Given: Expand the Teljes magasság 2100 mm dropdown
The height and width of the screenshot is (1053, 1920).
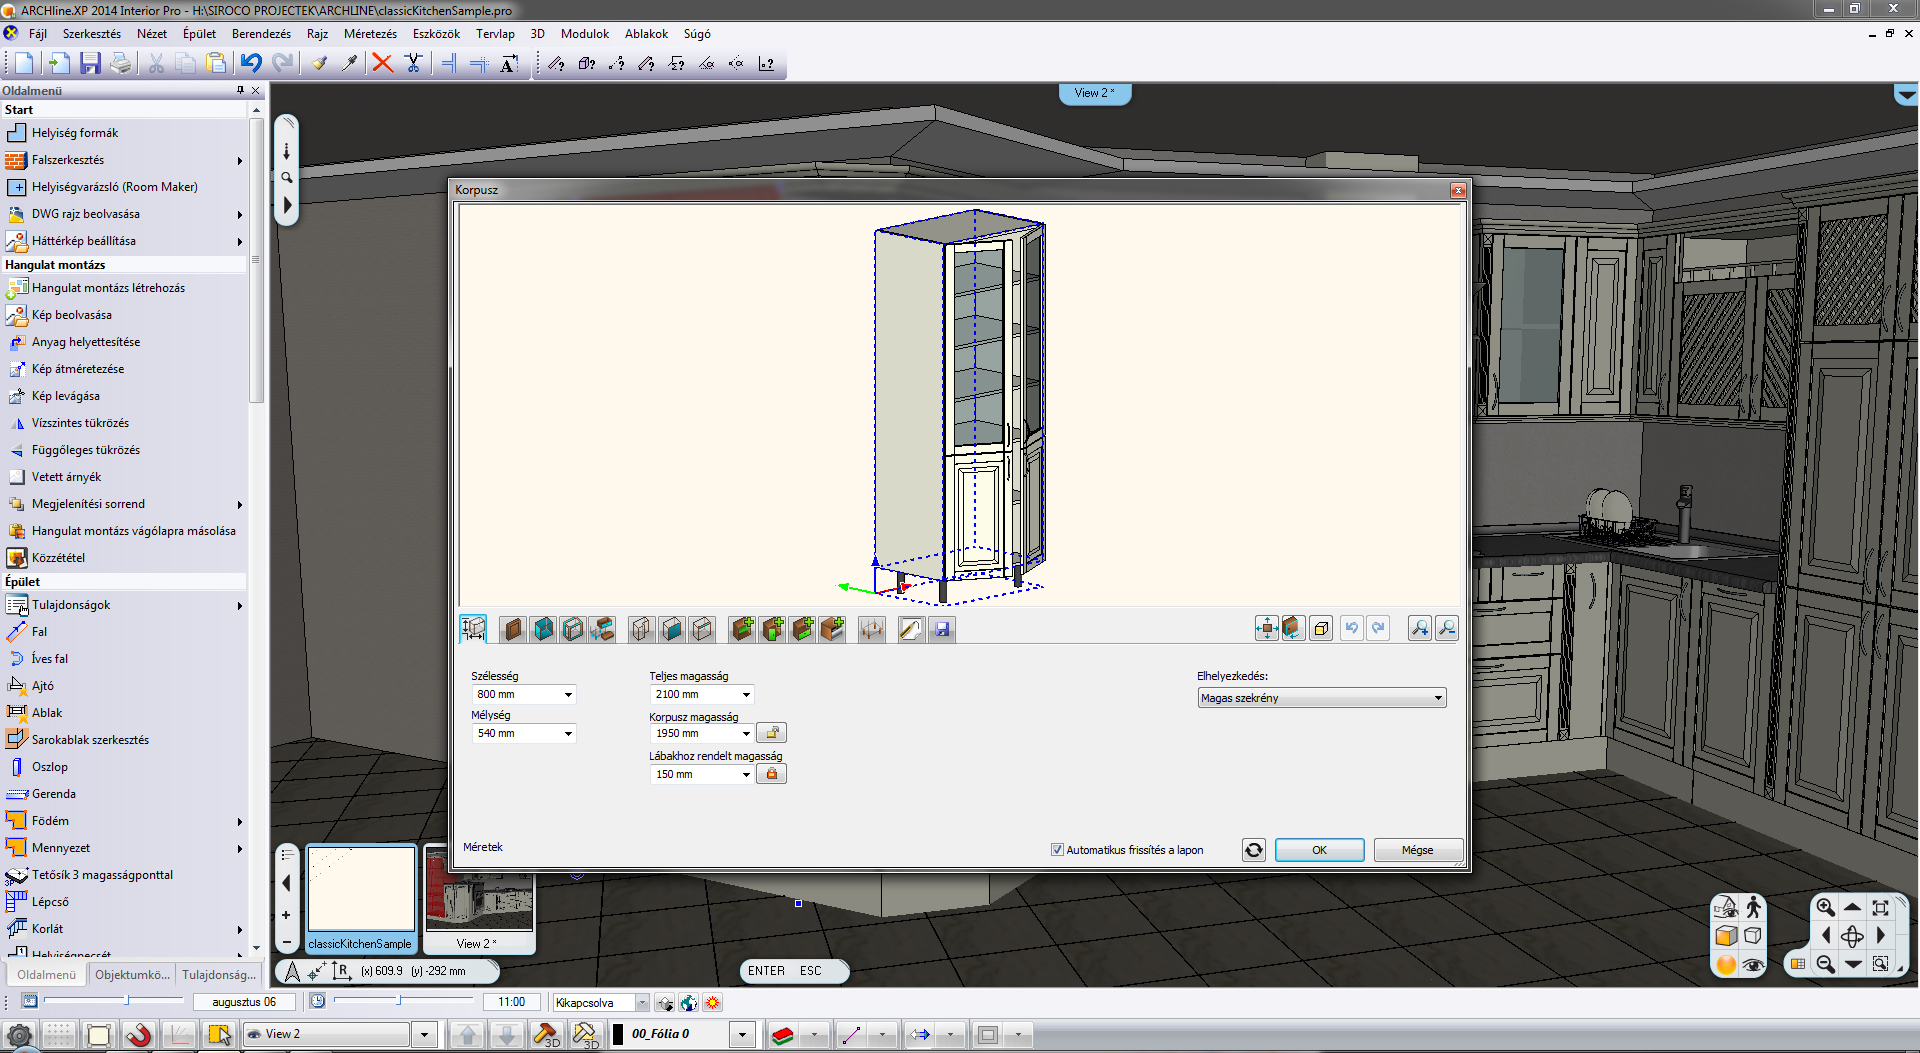Looking at the screenshot, I should (x=746, y=695).
